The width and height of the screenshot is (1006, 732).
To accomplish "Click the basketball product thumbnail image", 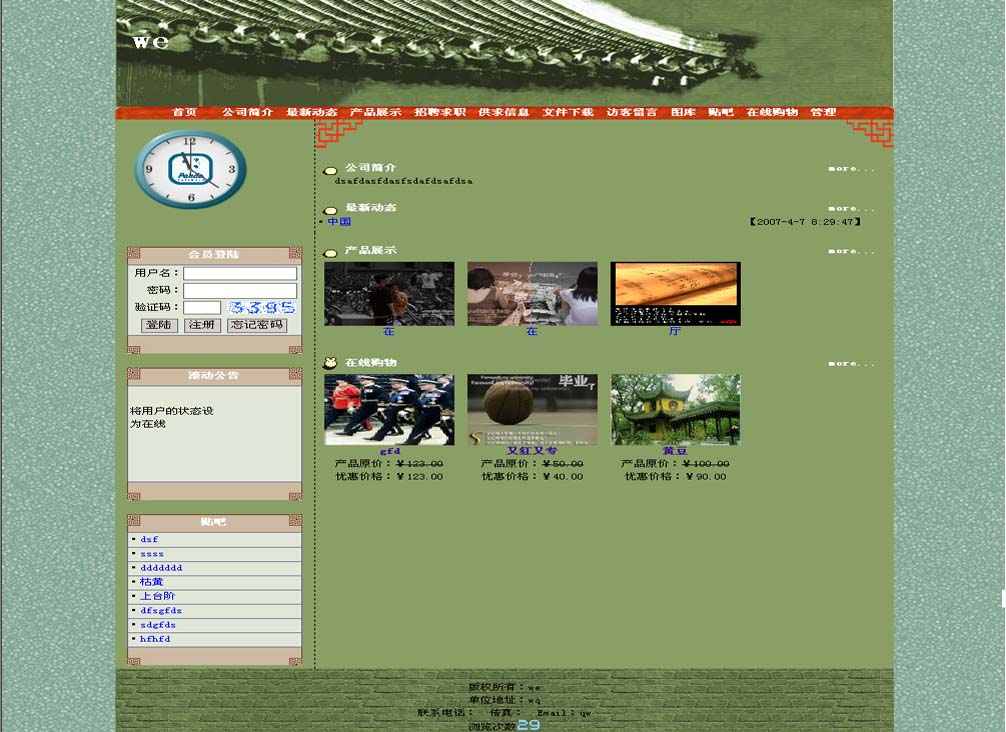I will [532, 410].
